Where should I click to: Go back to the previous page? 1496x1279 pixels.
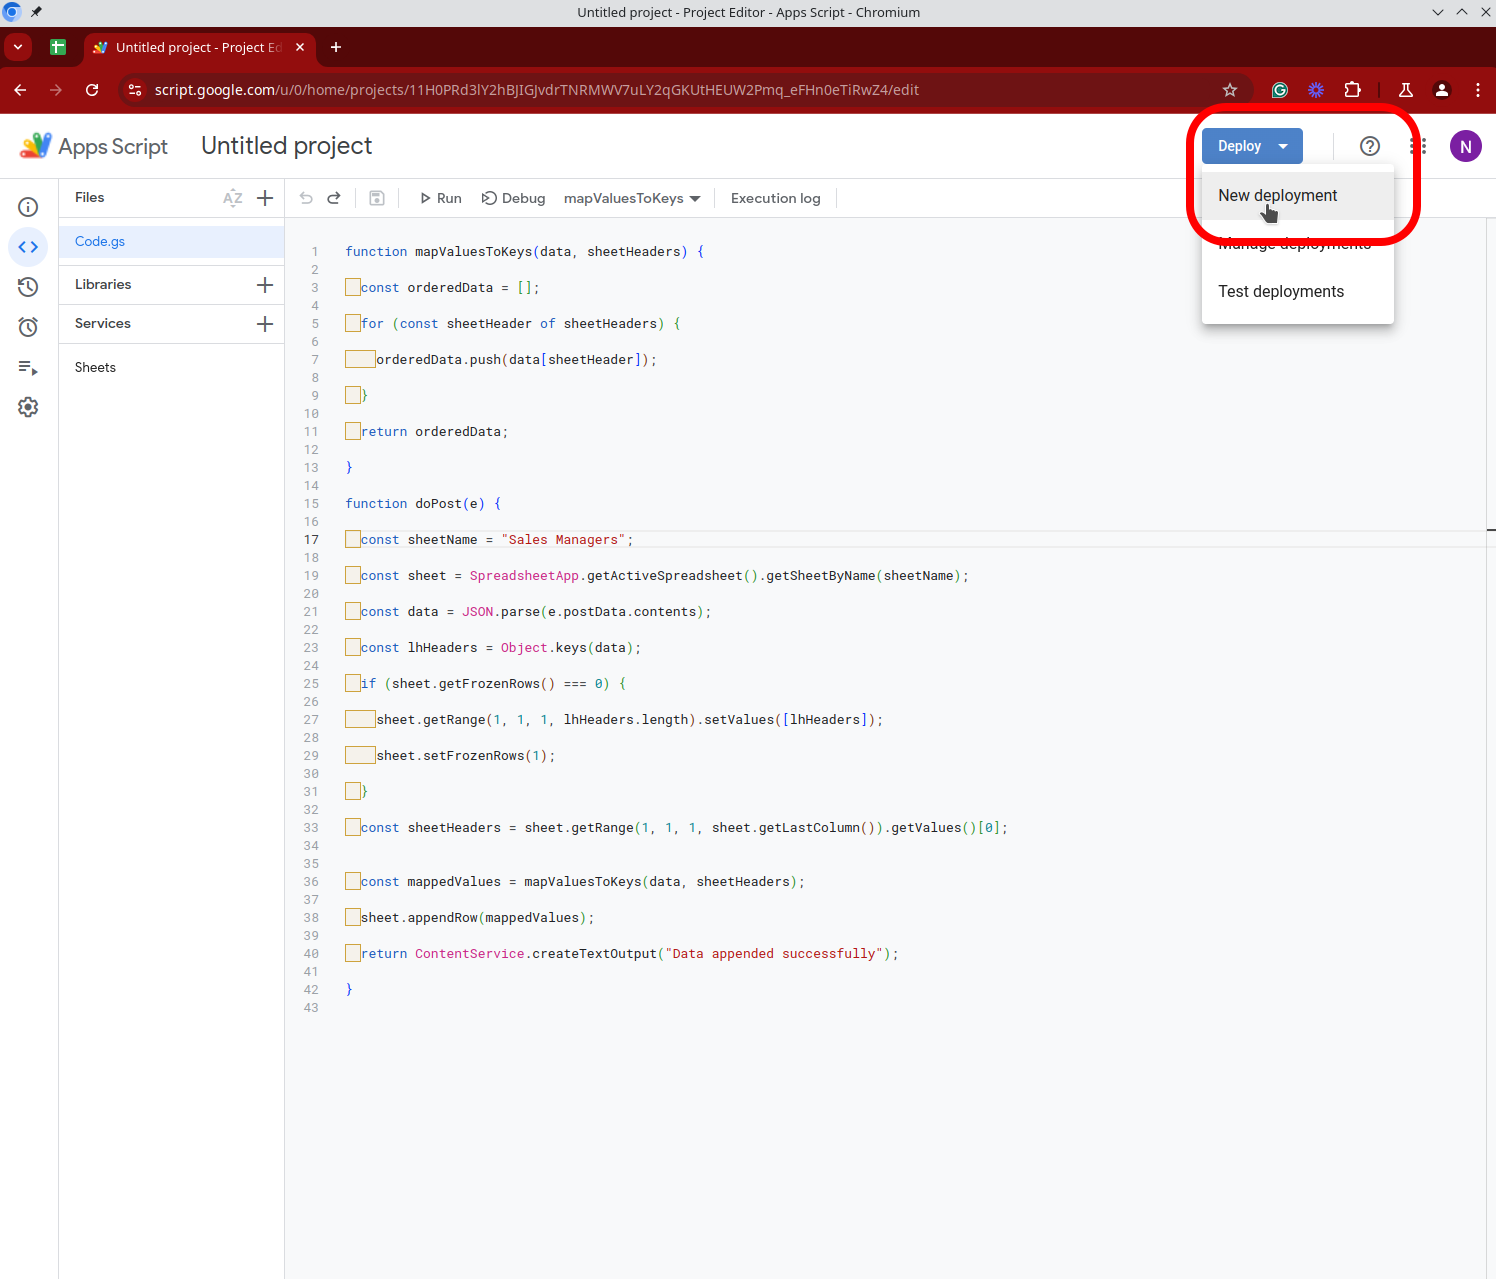[20, 90]
